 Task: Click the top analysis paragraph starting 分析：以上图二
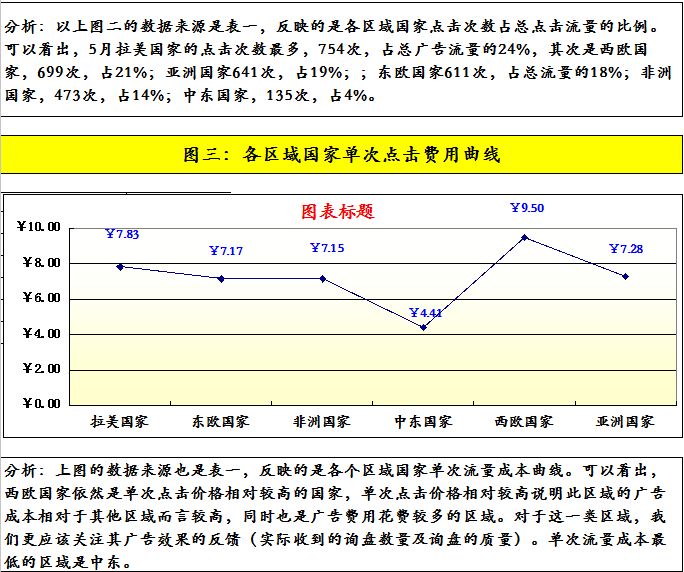point(338,61)
